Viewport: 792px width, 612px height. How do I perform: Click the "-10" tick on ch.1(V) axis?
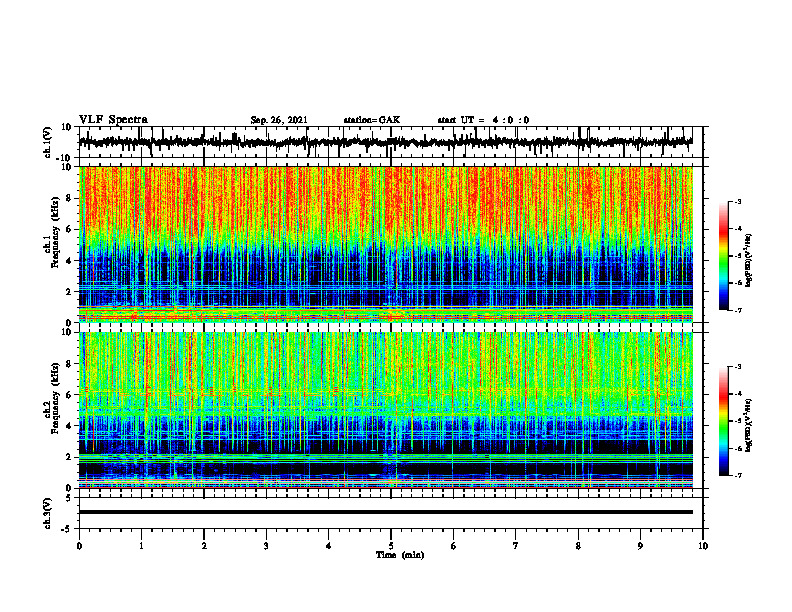65,158
